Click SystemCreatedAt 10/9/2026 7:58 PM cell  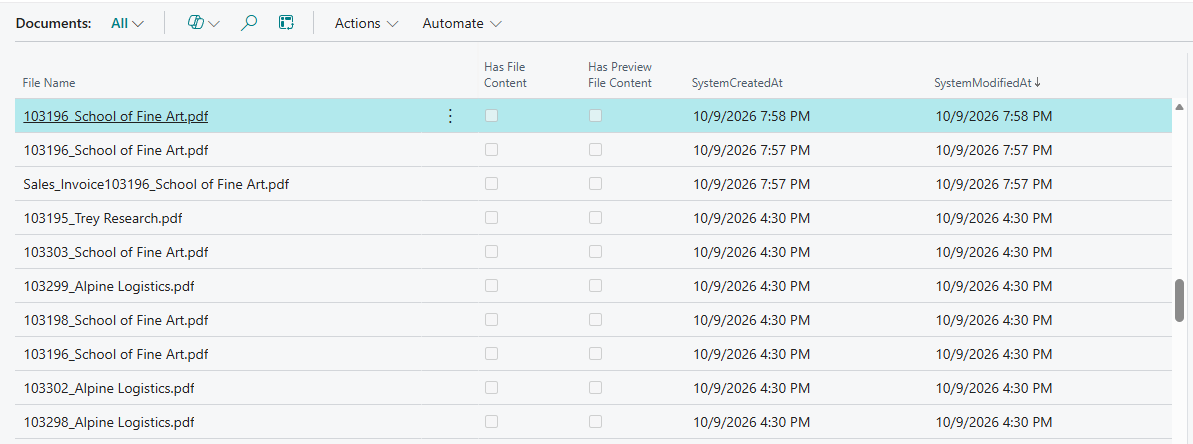[752, 116]
